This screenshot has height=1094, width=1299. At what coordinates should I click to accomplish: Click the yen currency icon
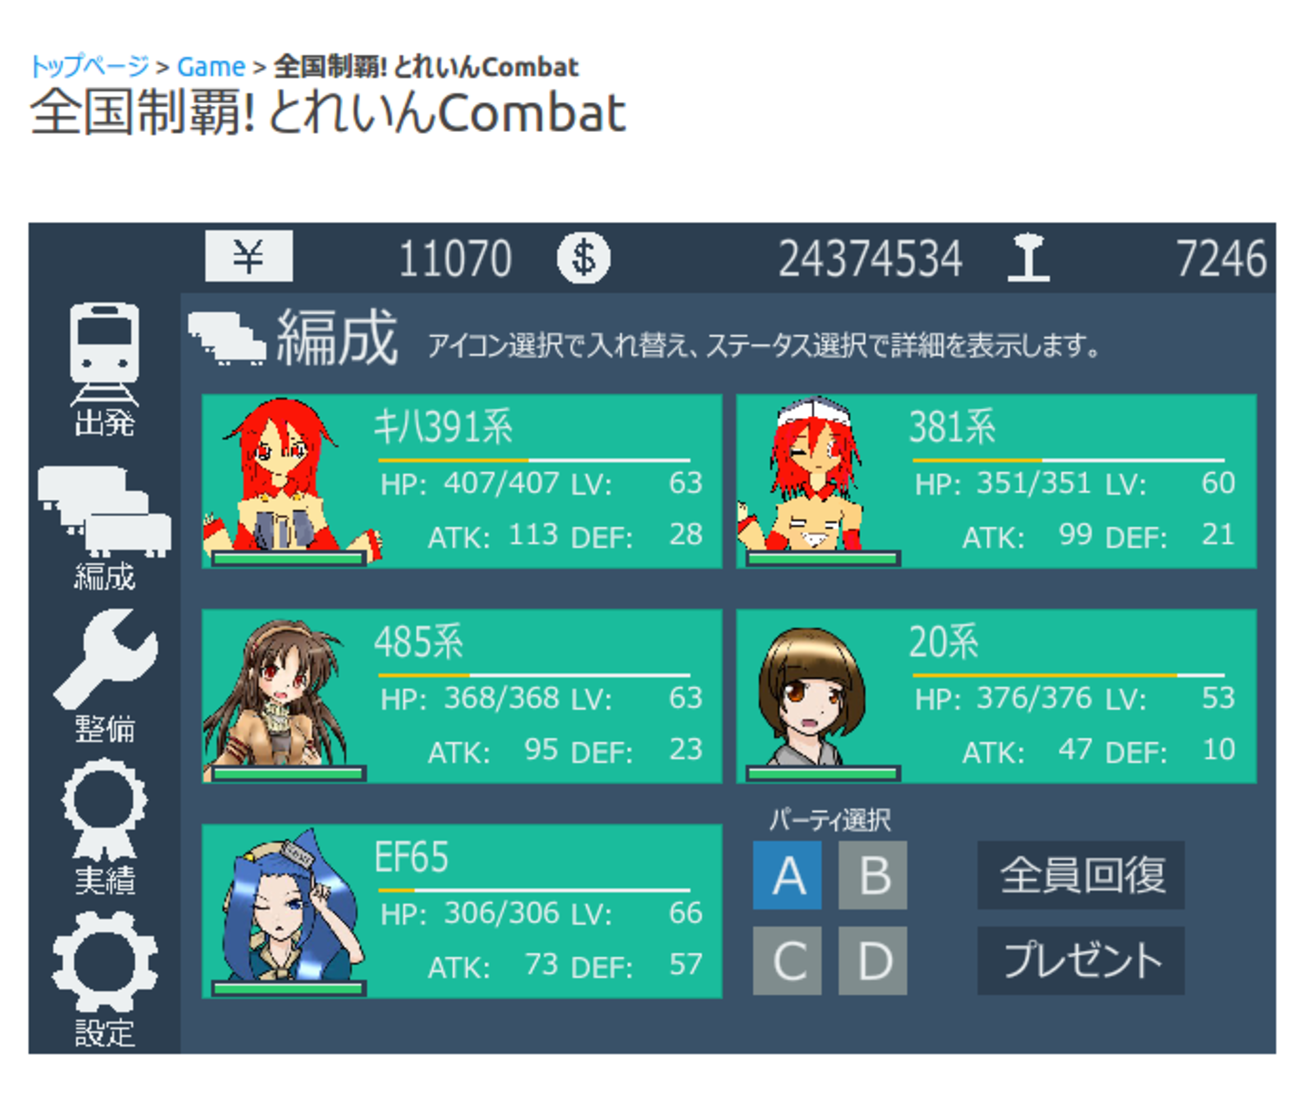(249, 257)
